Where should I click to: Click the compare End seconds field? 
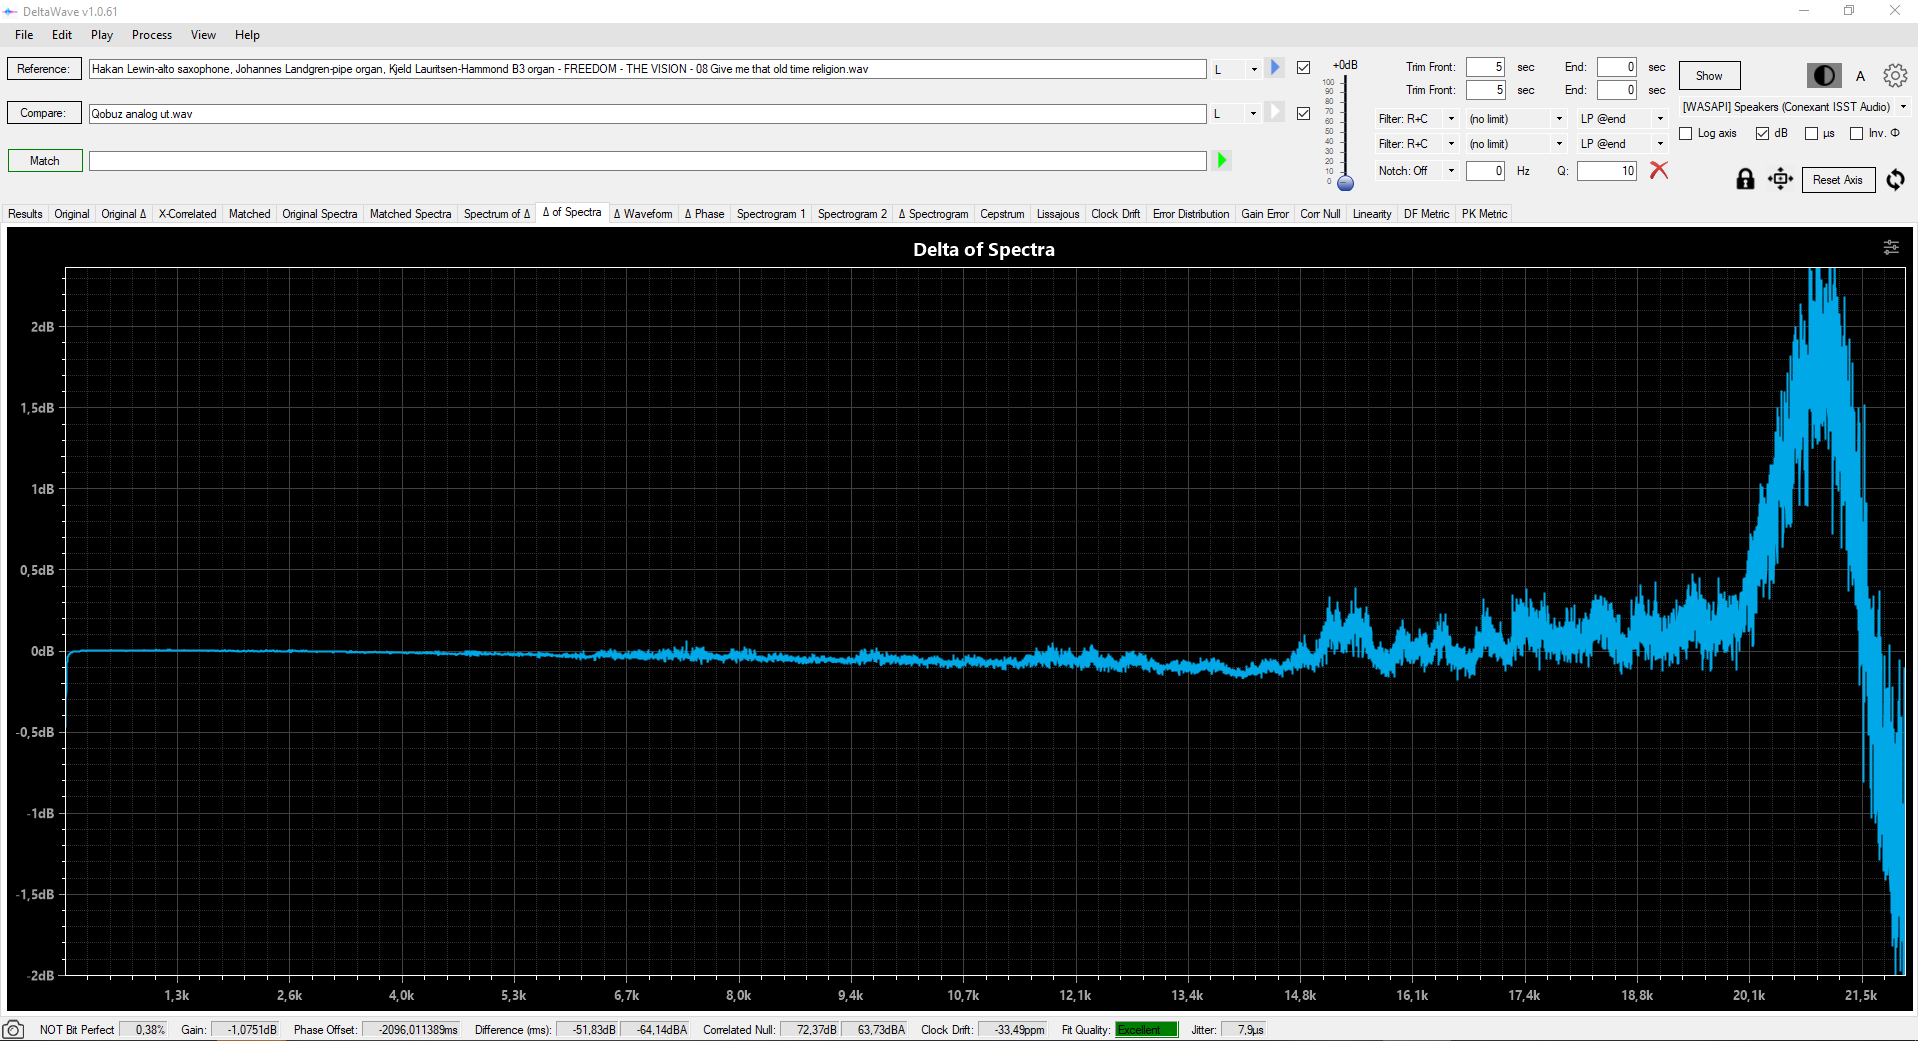(1616, 90)
